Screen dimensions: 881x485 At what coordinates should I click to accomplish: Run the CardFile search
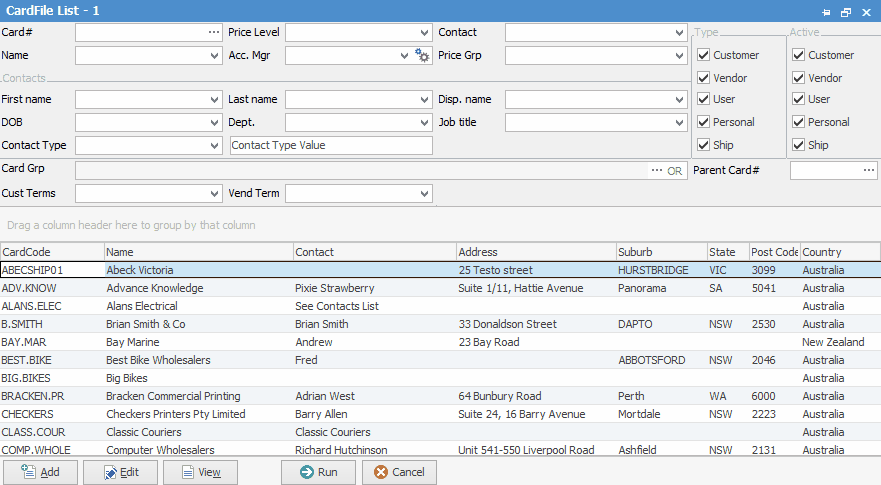pos(319,472)
